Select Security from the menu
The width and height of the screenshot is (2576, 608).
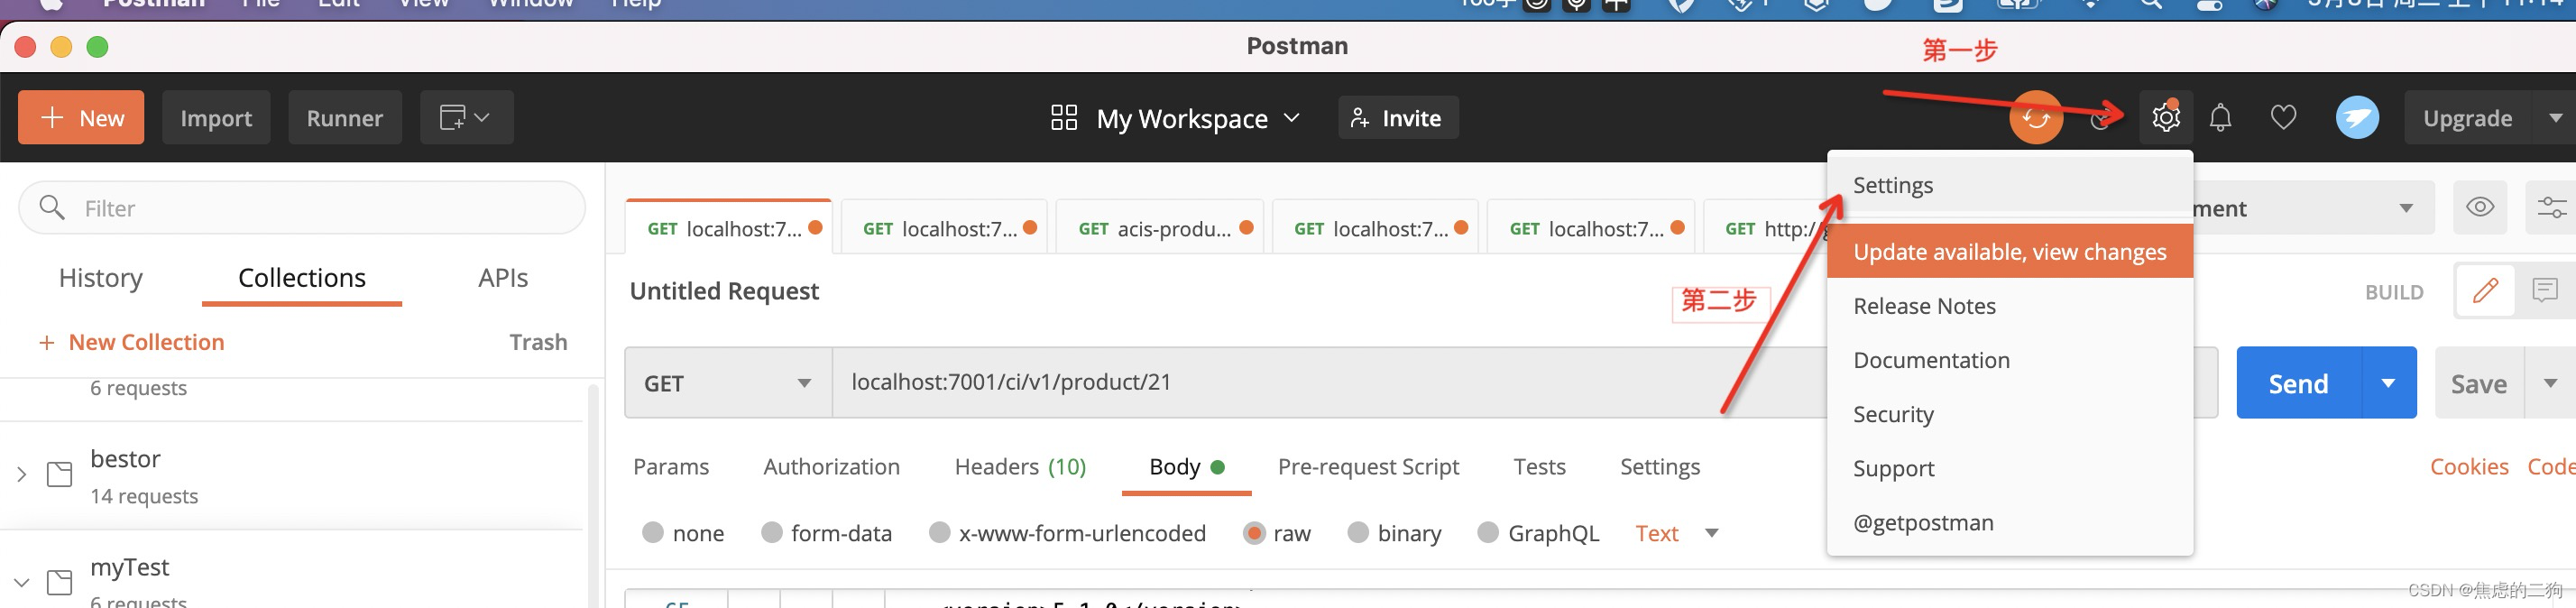point(2010,414)
